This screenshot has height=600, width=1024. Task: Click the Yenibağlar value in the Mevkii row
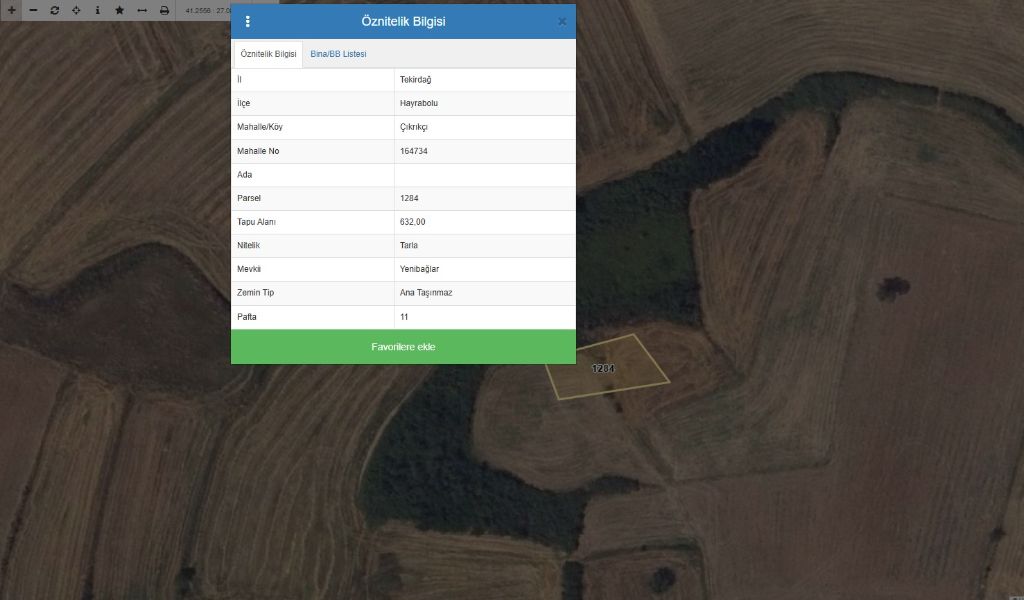tap(419, 269)
